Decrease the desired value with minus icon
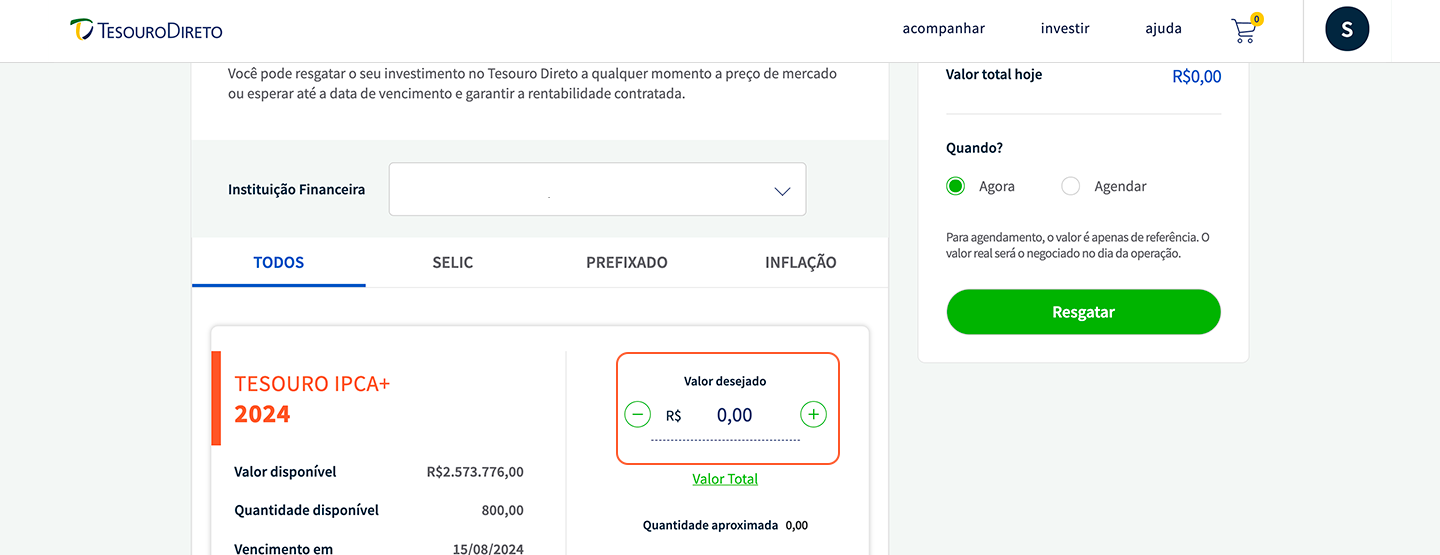 point(637,414)
